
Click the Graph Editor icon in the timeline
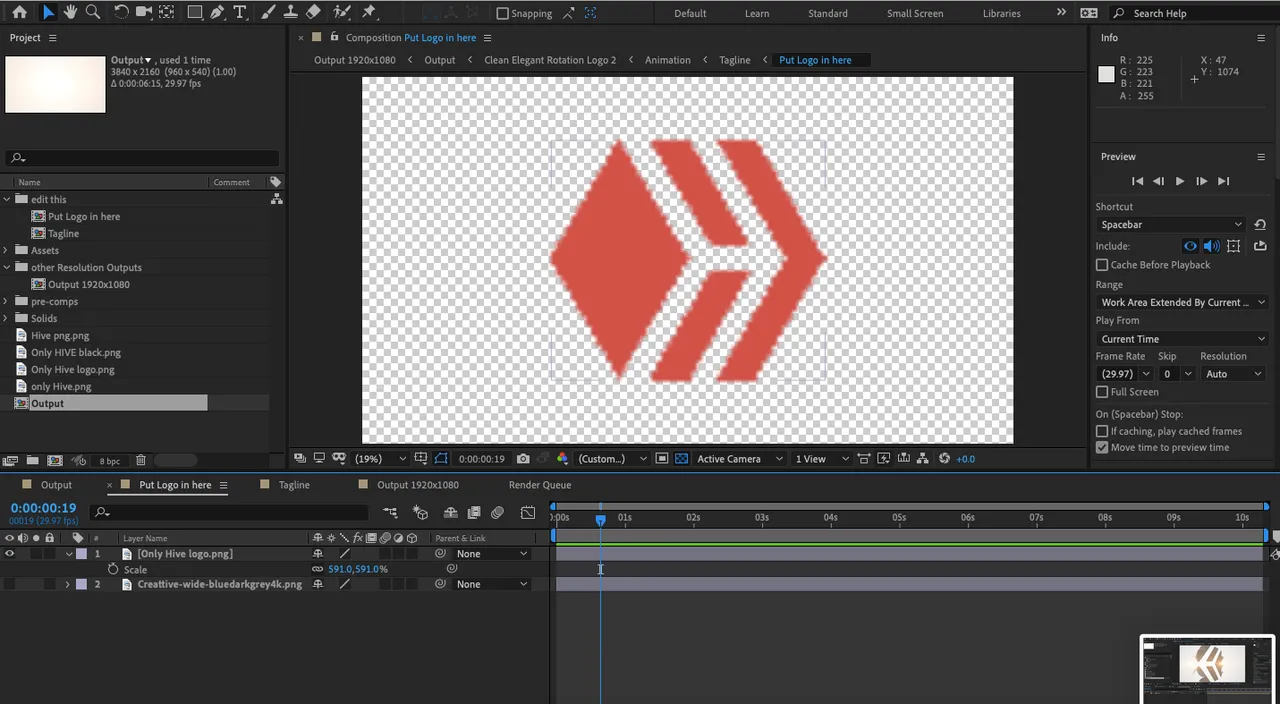click(528, 513)
